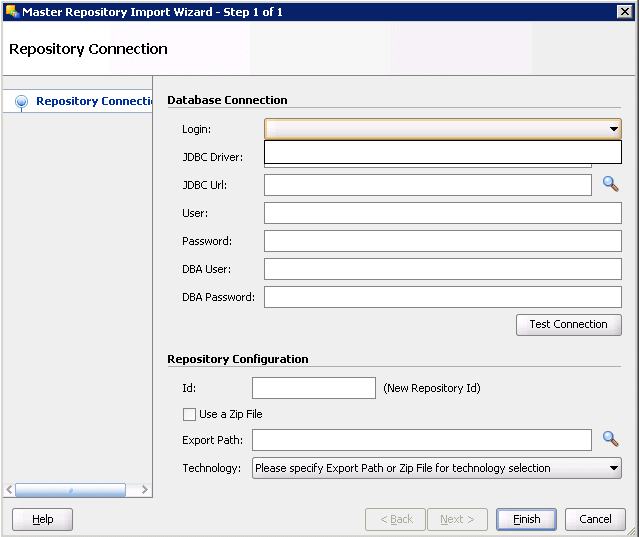The width and height of the screenshot is (639, 537).
Task: Expand the Technology selection dropdown
Action: (x=613, y=468)
